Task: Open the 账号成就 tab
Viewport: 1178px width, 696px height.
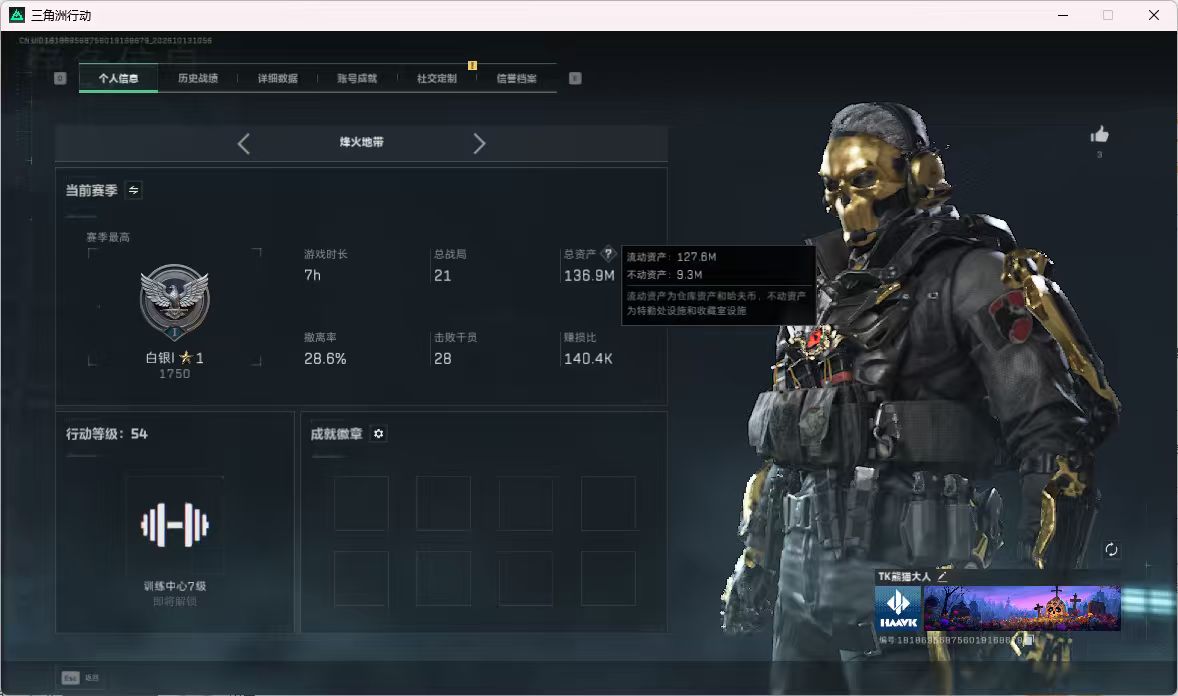Action: pos(357,78)
